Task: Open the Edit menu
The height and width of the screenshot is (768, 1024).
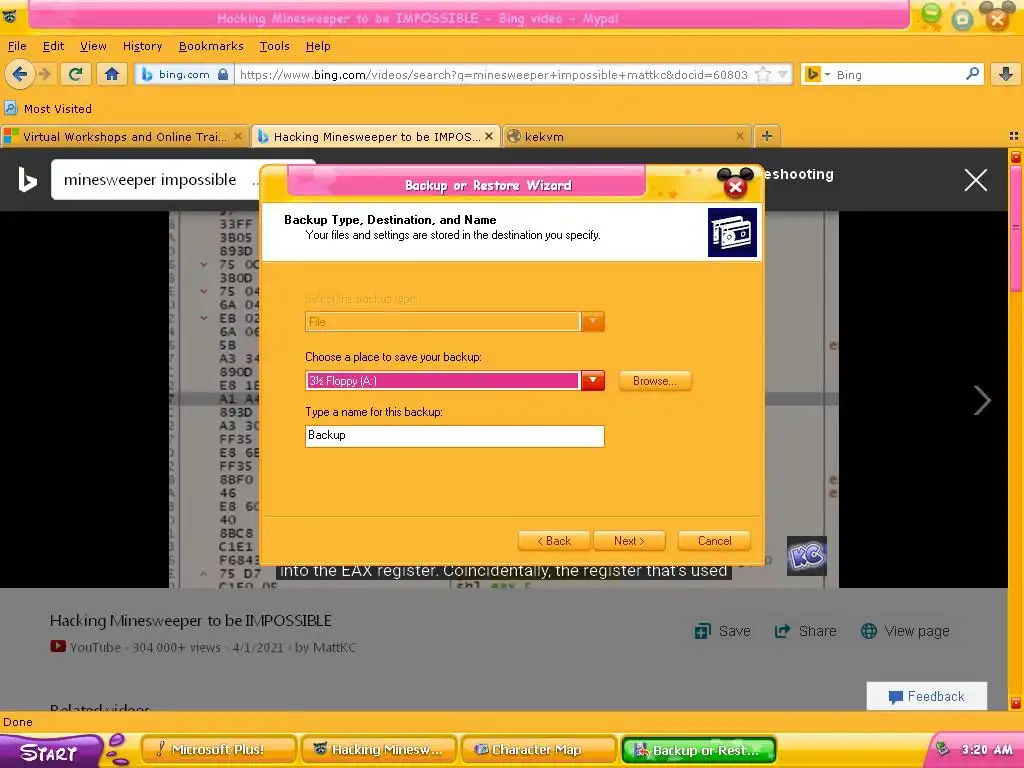Action: point(53,46)
